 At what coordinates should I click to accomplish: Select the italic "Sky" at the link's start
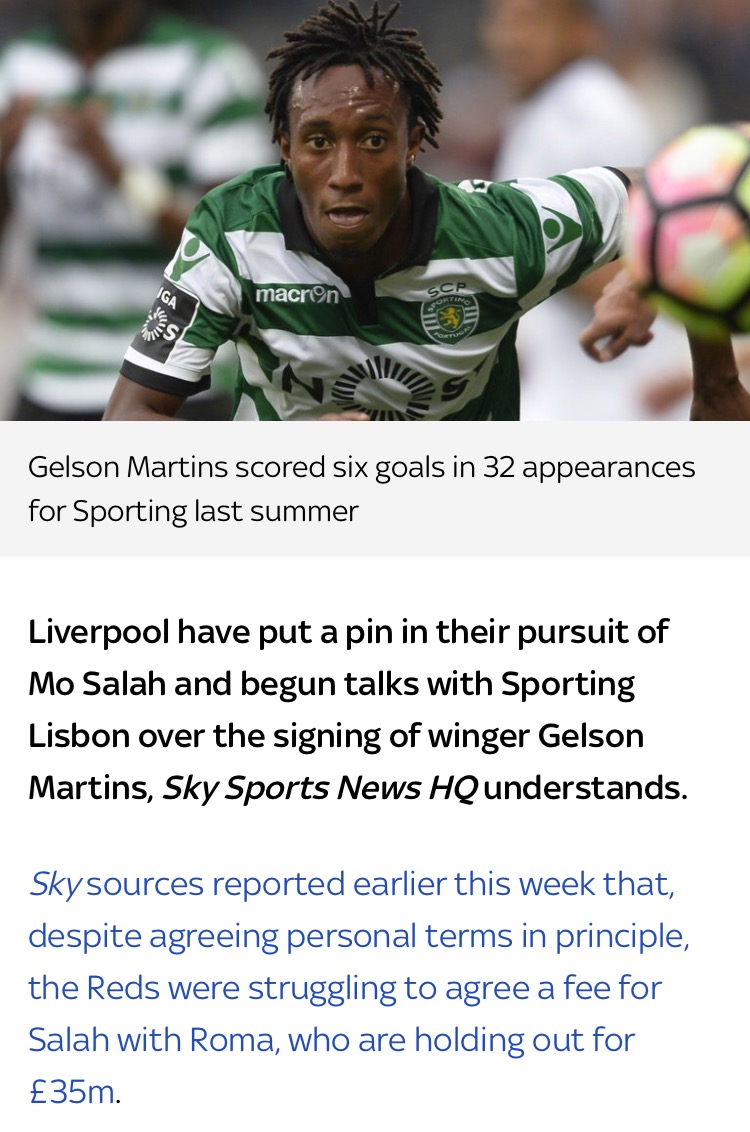coord(54,885)
